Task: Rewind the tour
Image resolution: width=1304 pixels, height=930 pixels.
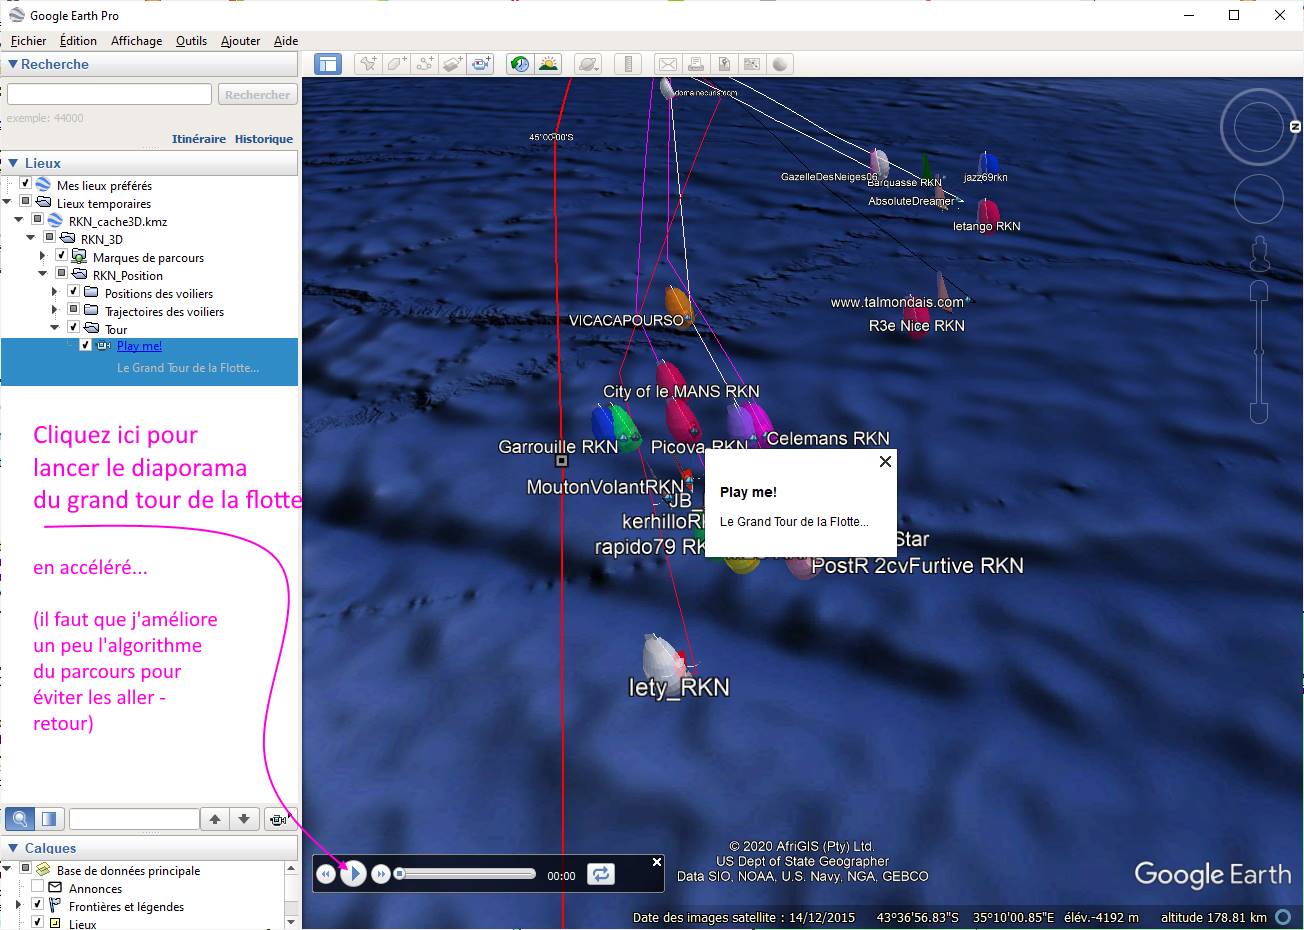Action: click(x=325, y=875)
